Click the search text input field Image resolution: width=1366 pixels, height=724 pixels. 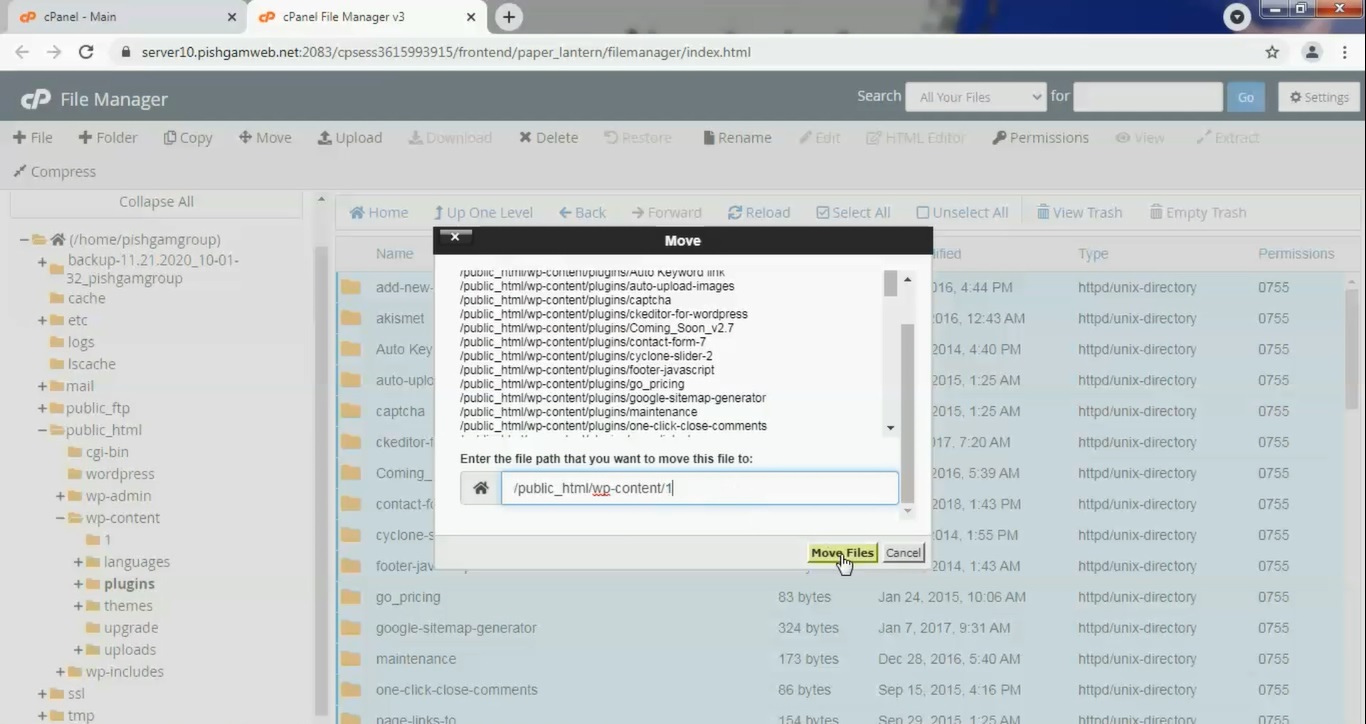[x=1148, y=97]
